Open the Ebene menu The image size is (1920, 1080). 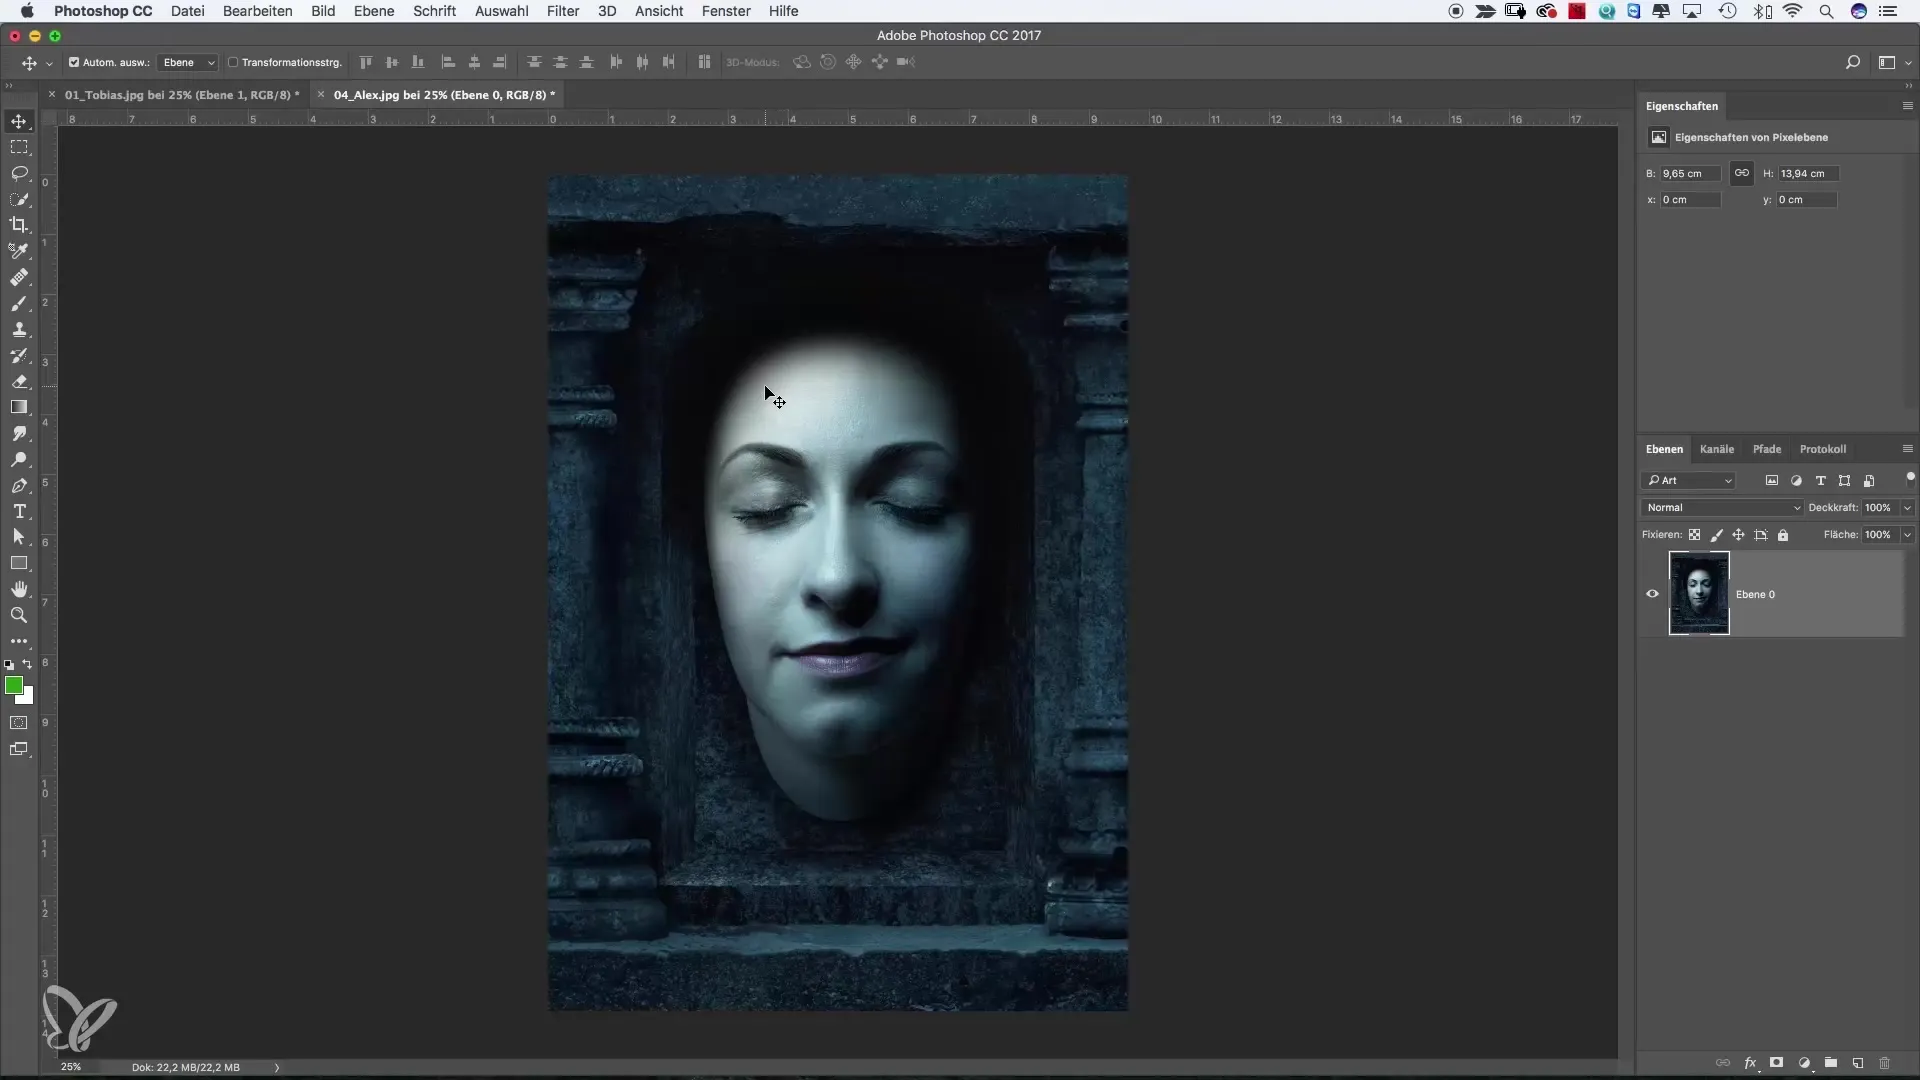click(374, 11)
